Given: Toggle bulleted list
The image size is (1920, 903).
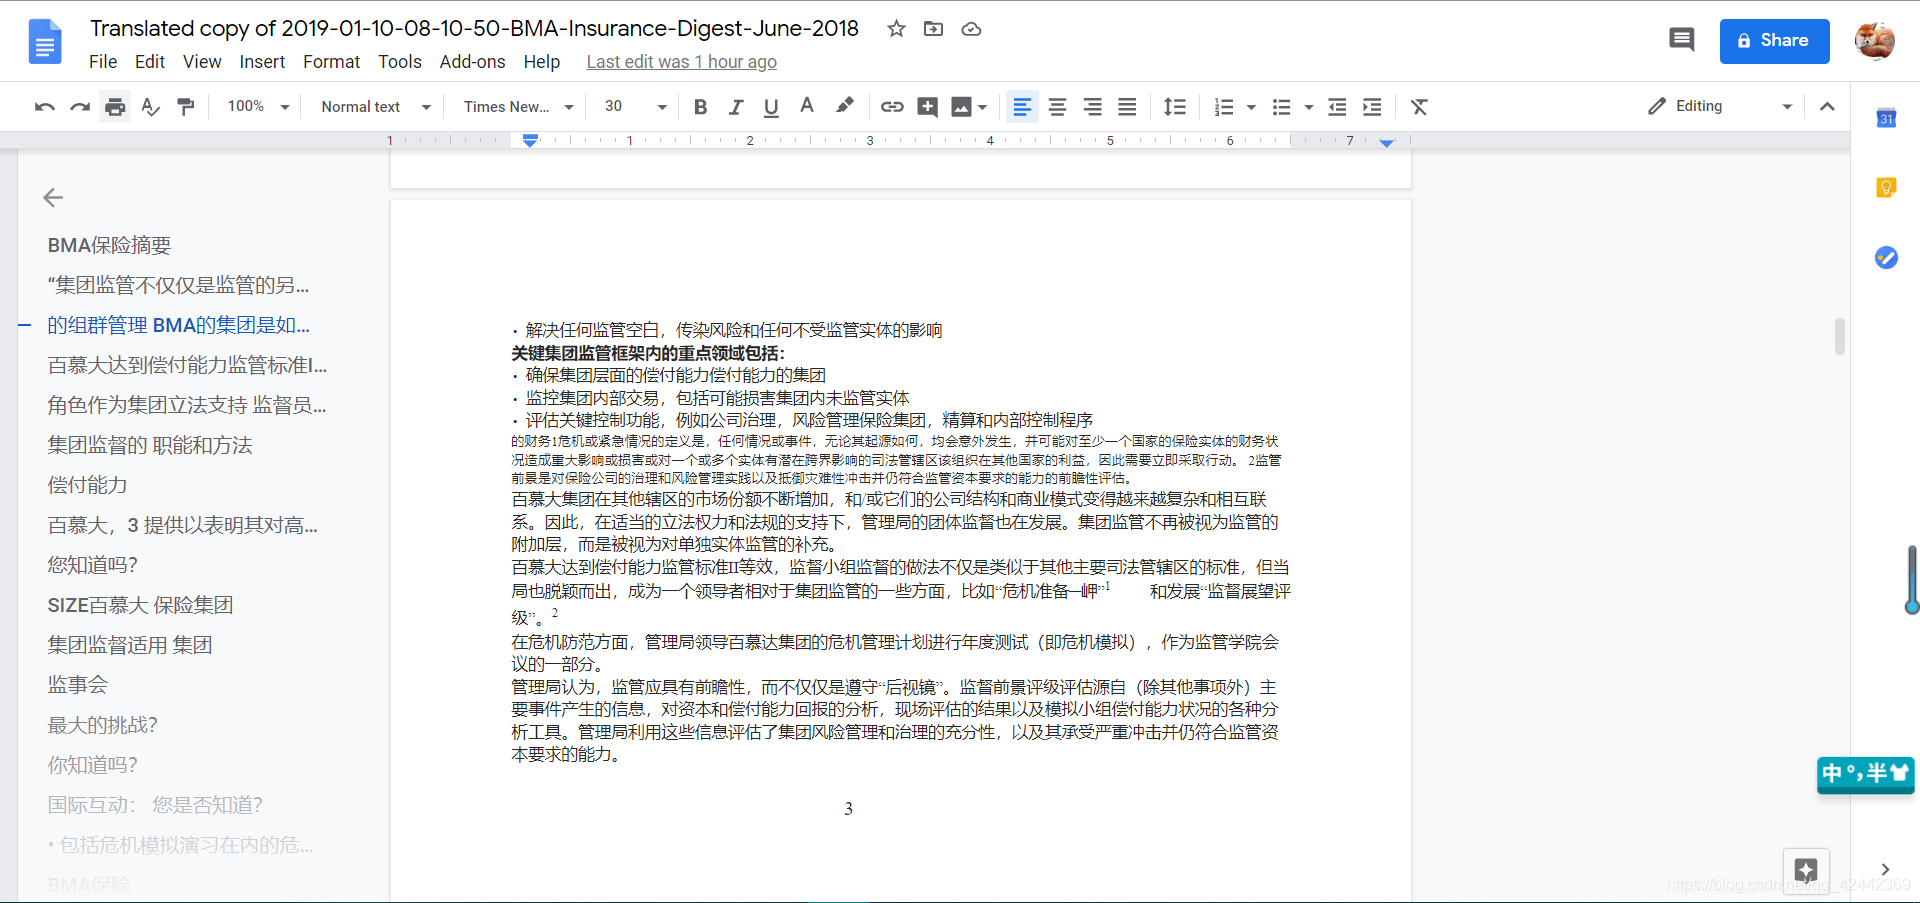Looking at the screenshot, I should click(x=1281, y=107).
